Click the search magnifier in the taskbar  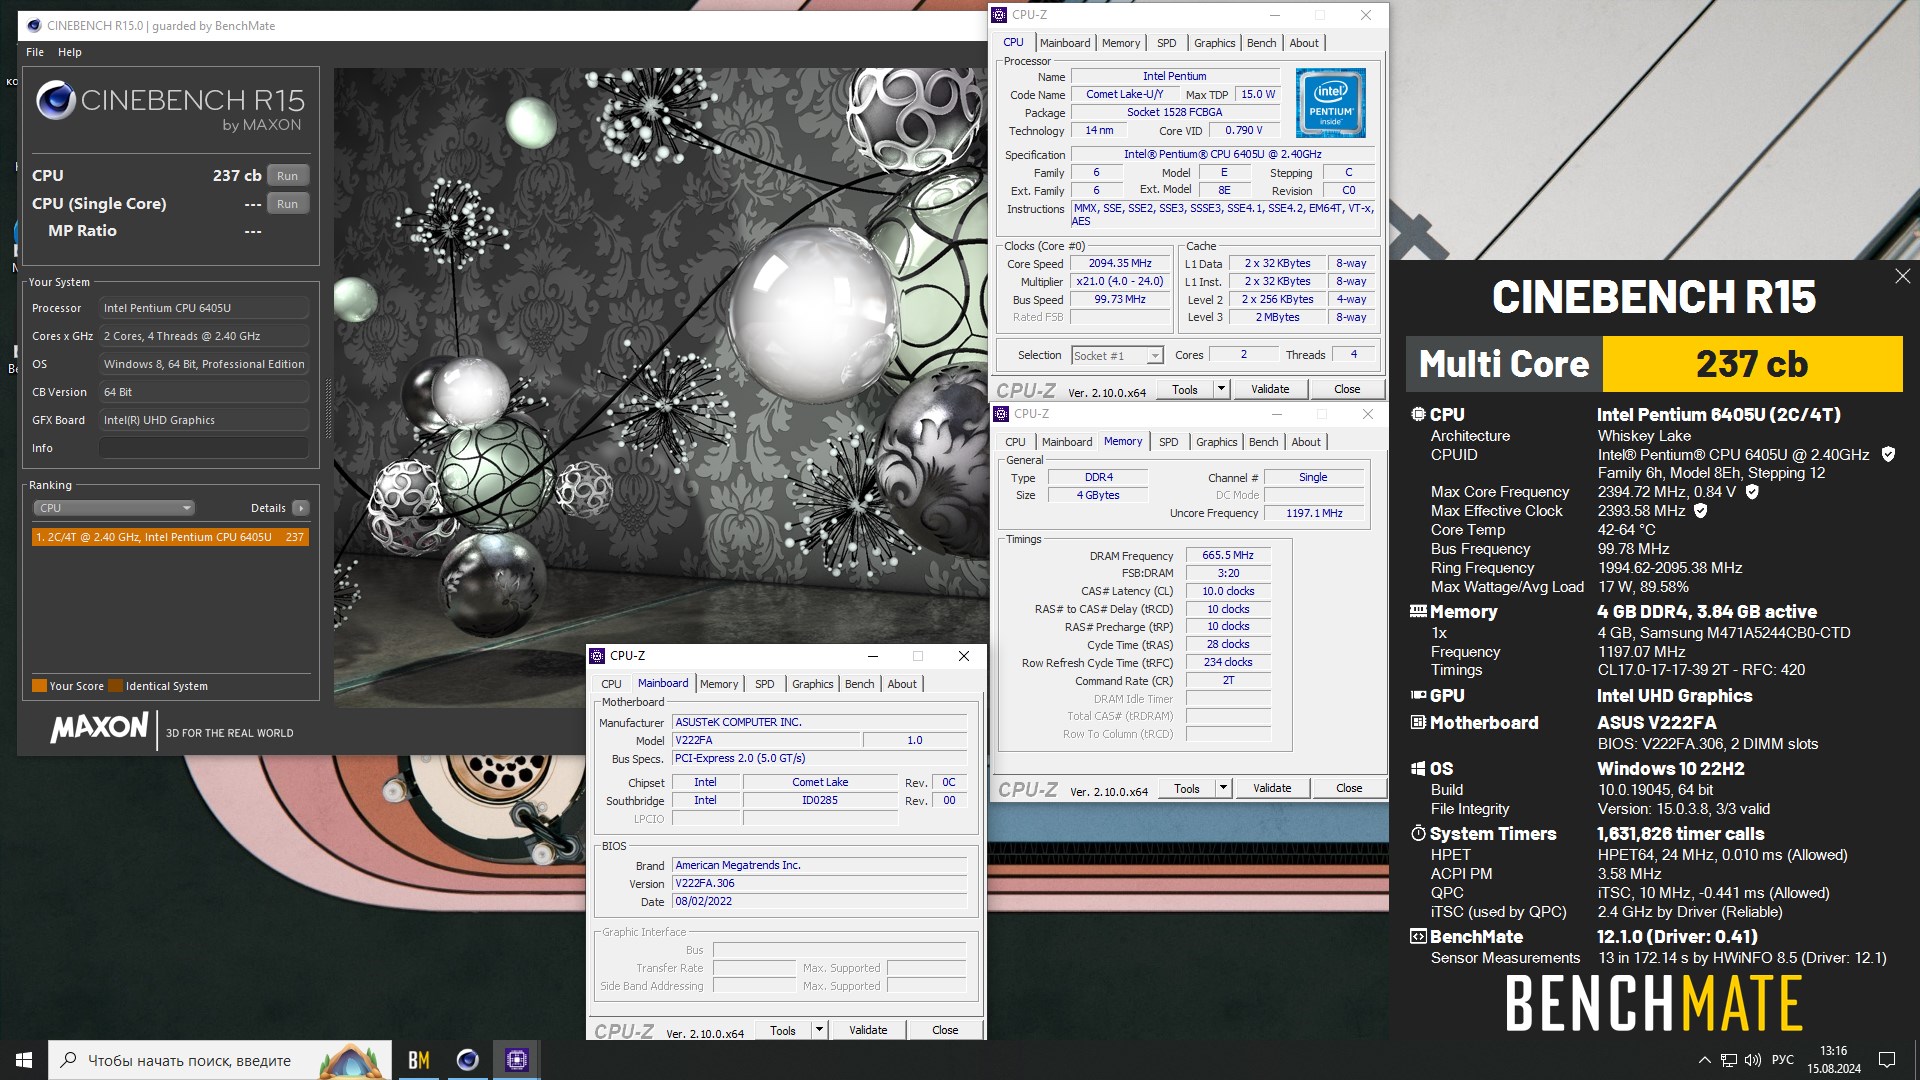point(68,1060)
